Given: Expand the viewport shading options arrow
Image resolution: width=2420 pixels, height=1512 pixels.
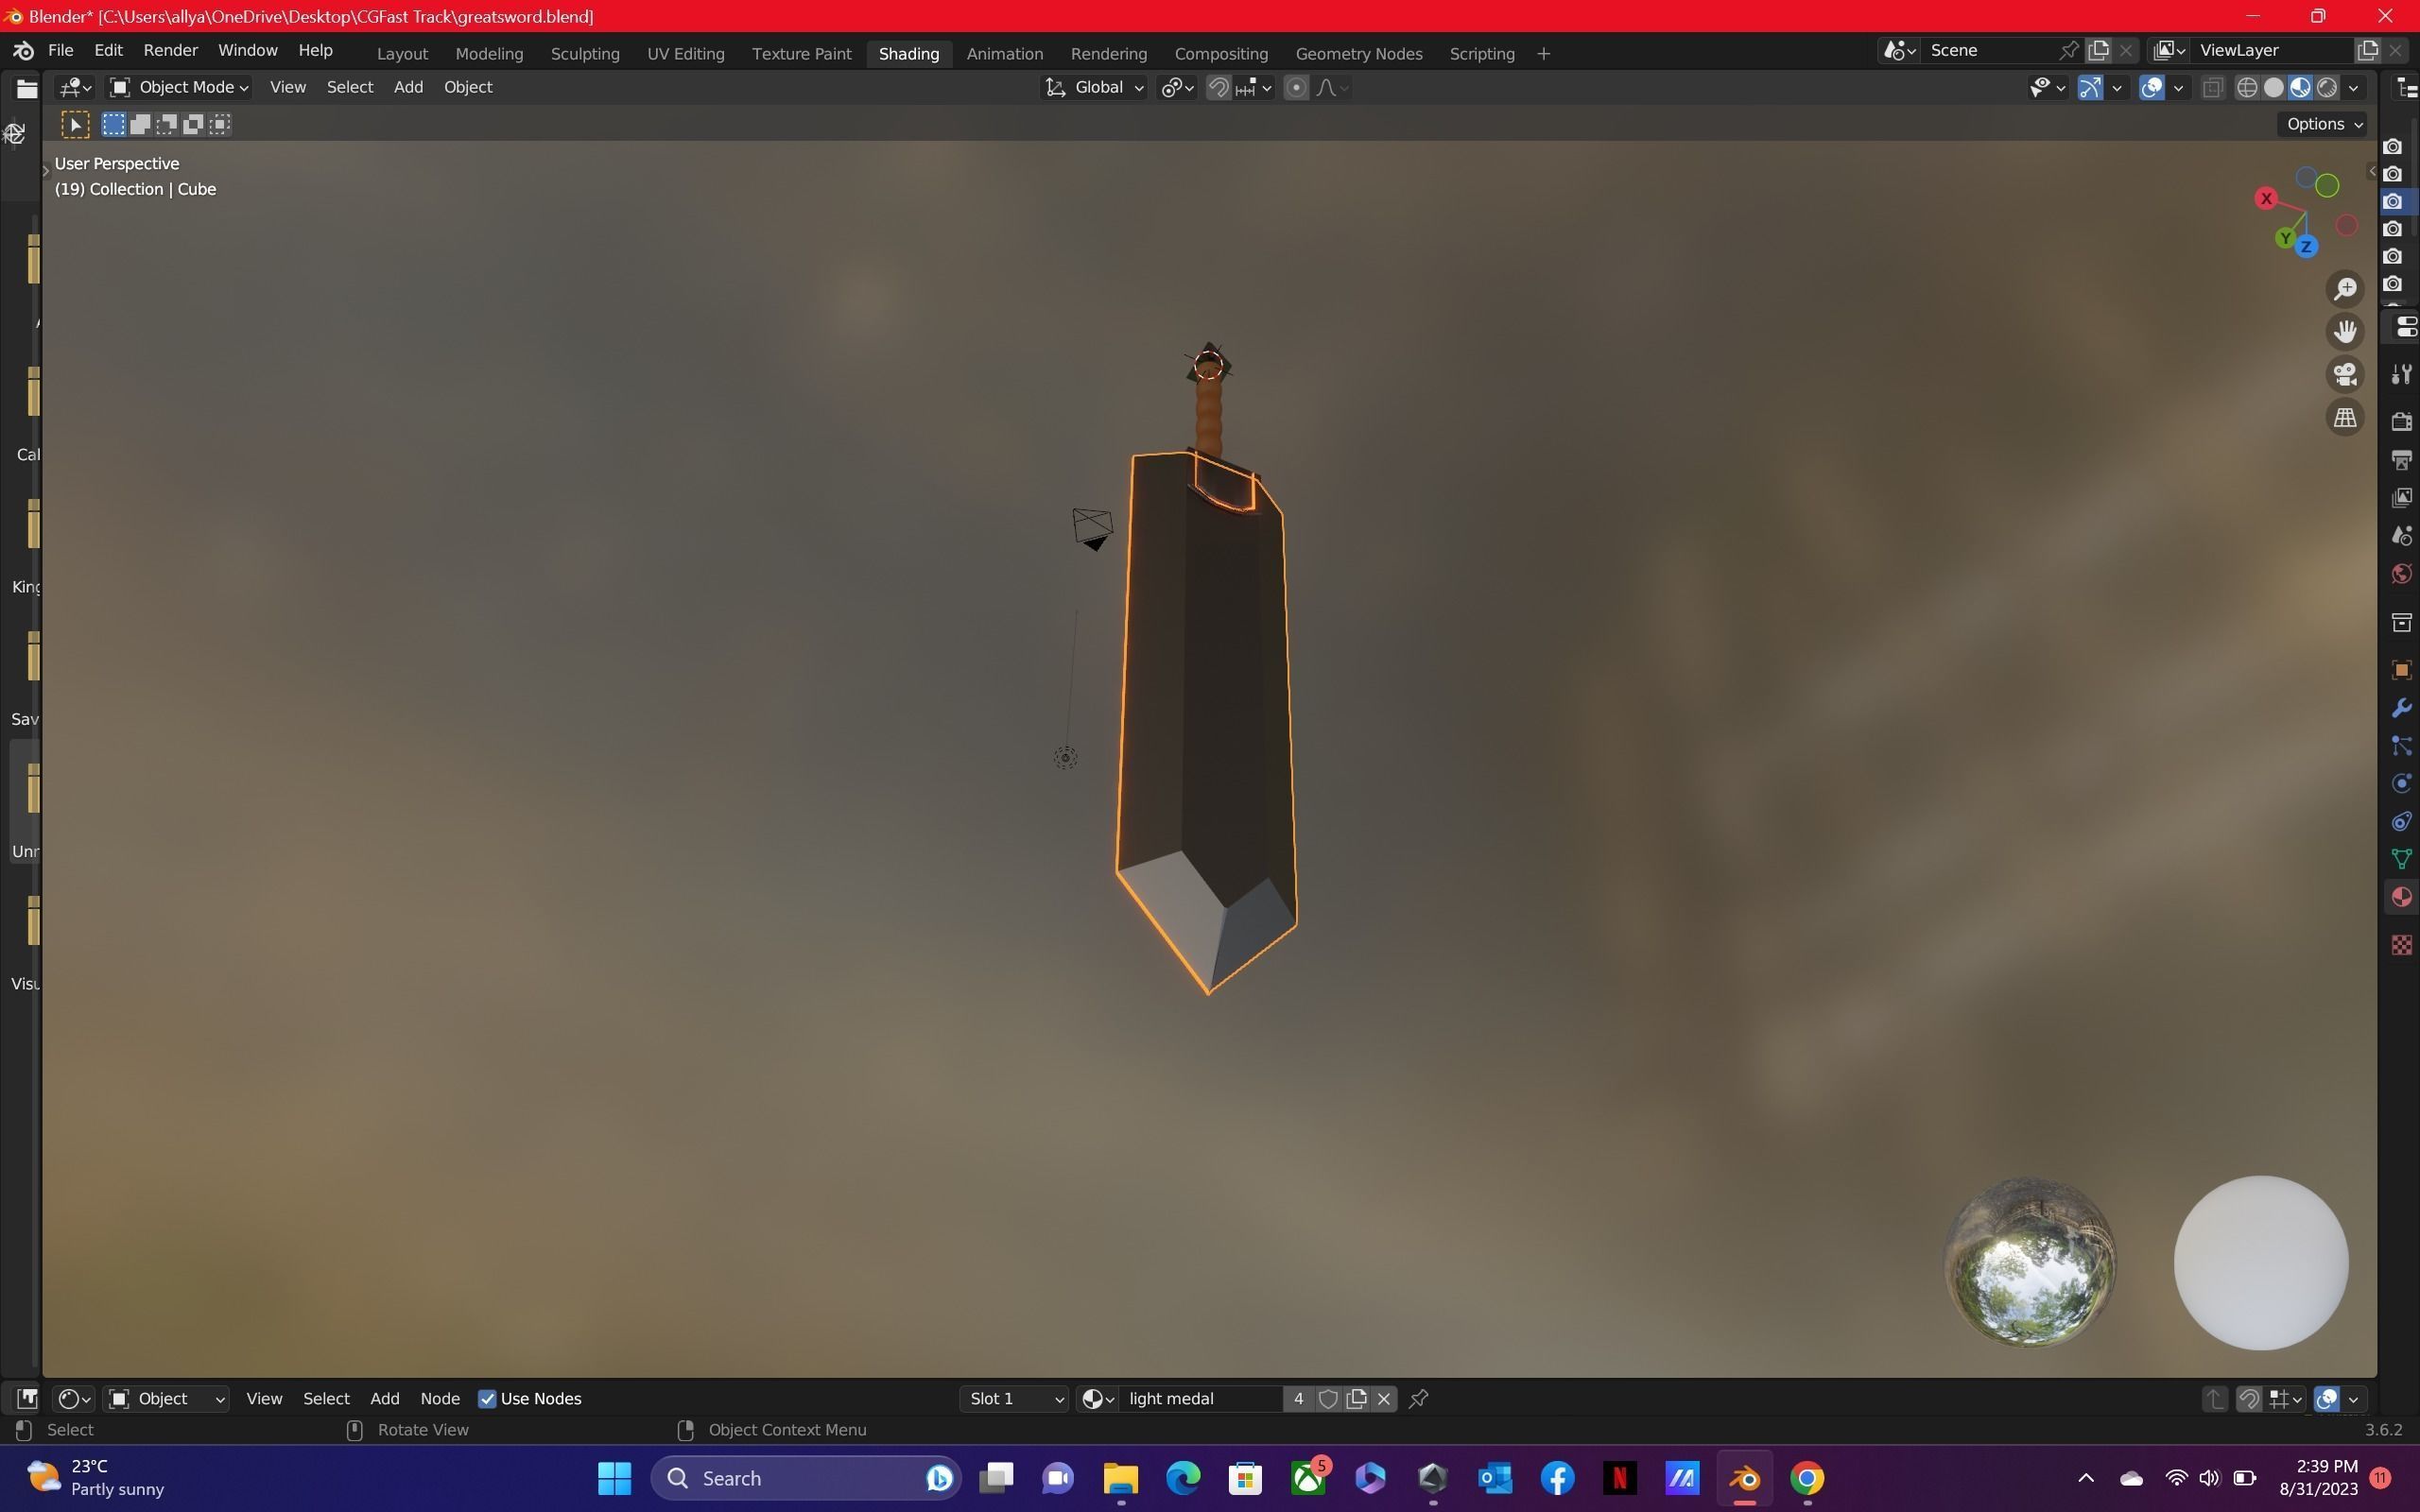Looking at the screenshot, I should tap(2354, 88).
